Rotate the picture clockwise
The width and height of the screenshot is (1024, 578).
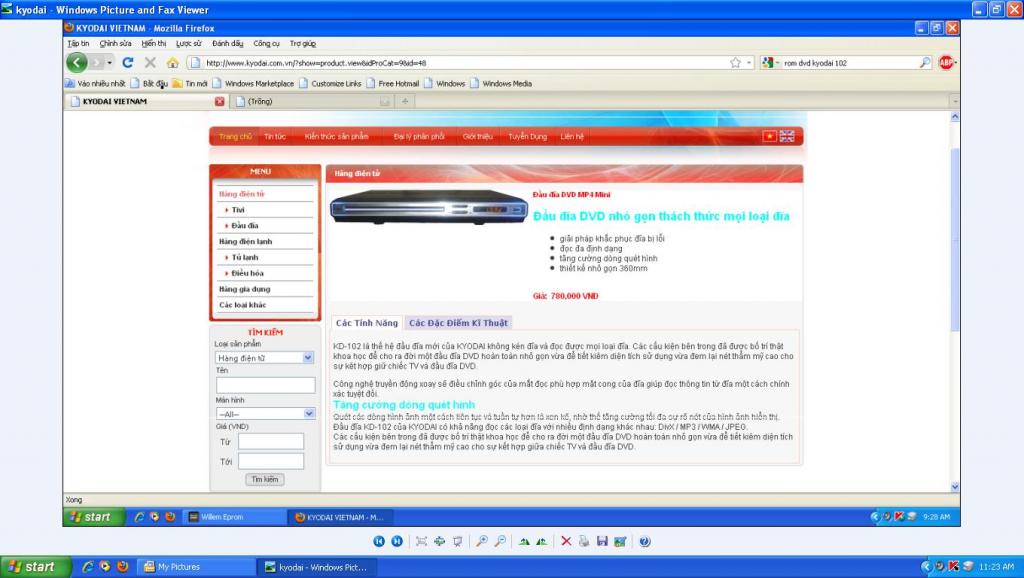pyautogui.click(x=524, y=541)
